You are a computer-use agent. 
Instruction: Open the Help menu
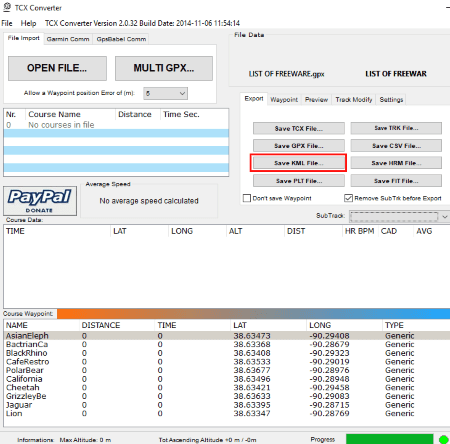[x=28, y=23]
